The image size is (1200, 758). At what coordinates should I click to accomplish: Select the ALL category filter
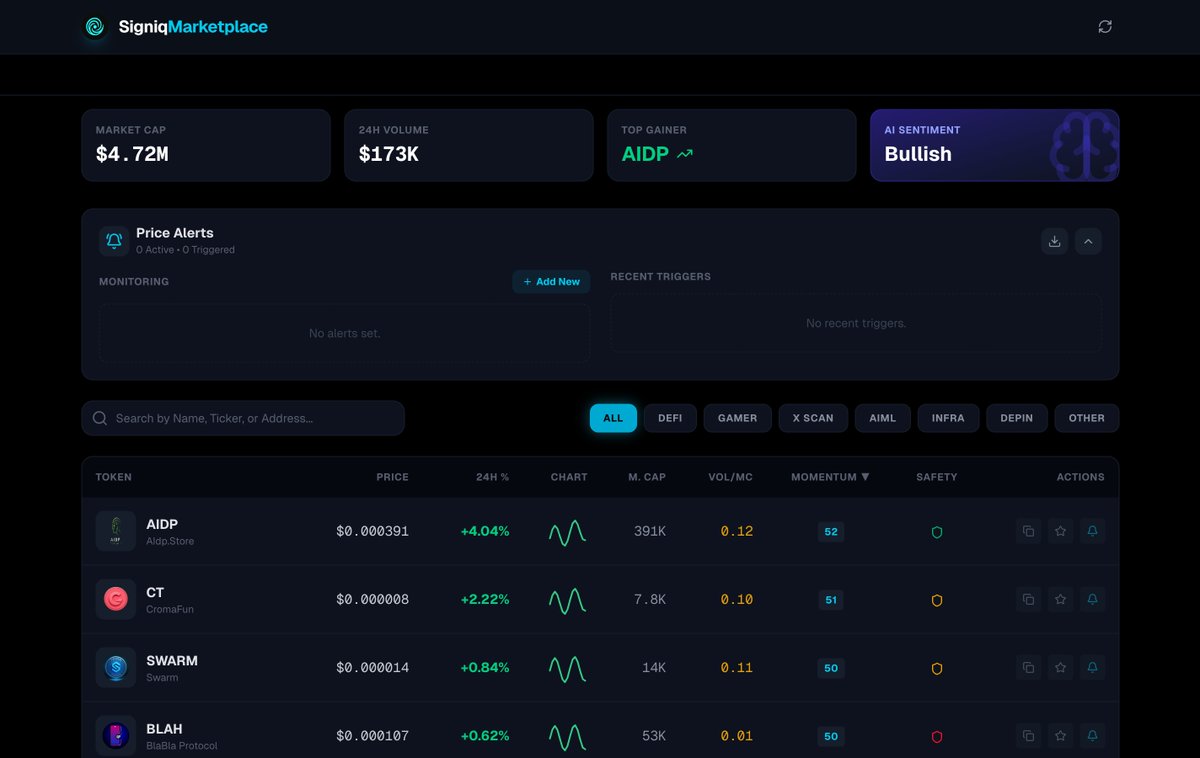[x=613, y=418]
